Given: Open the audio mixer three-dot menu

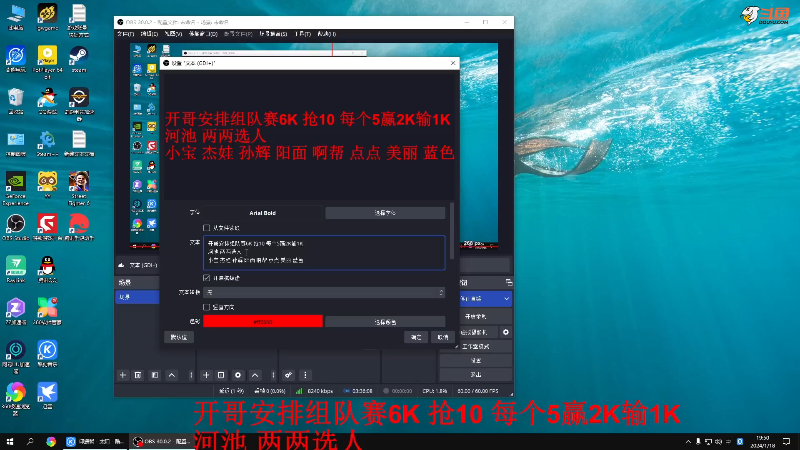Looking at the screenshot, I should (305, 375).
